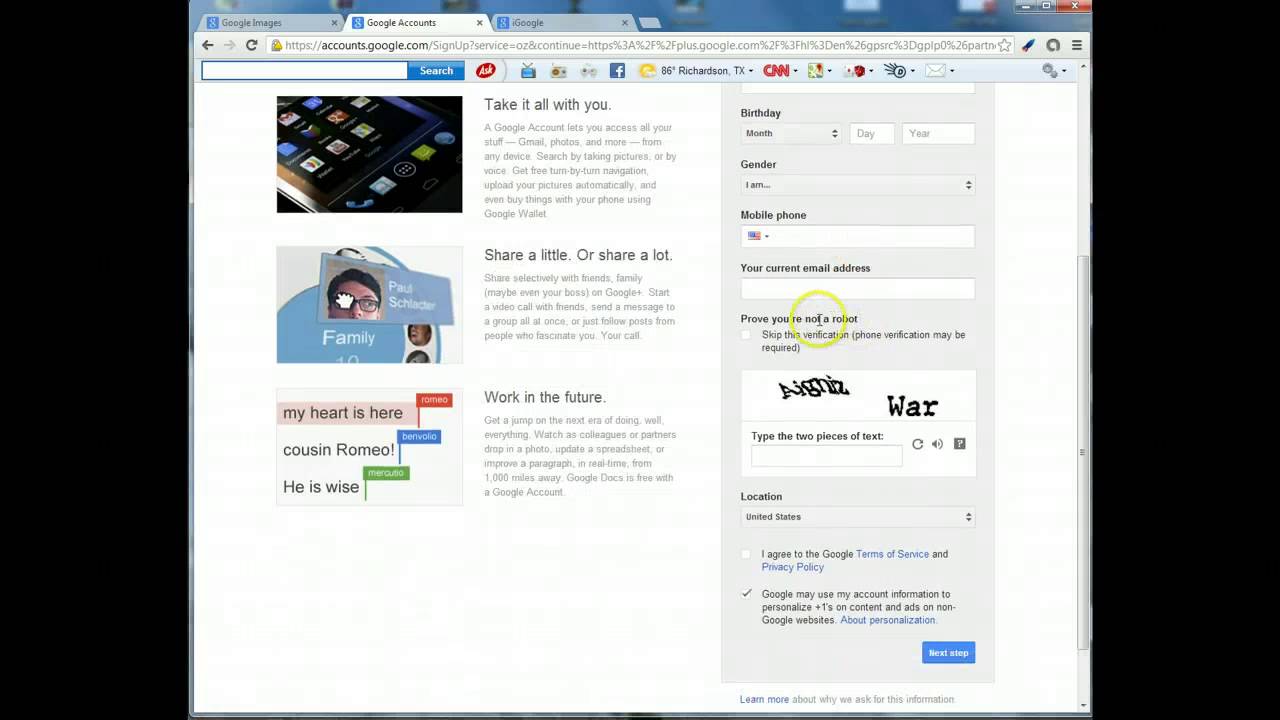Open the Privacy Policy link
This screenshot has height=720, width=1280.
(x=793, y=567)
